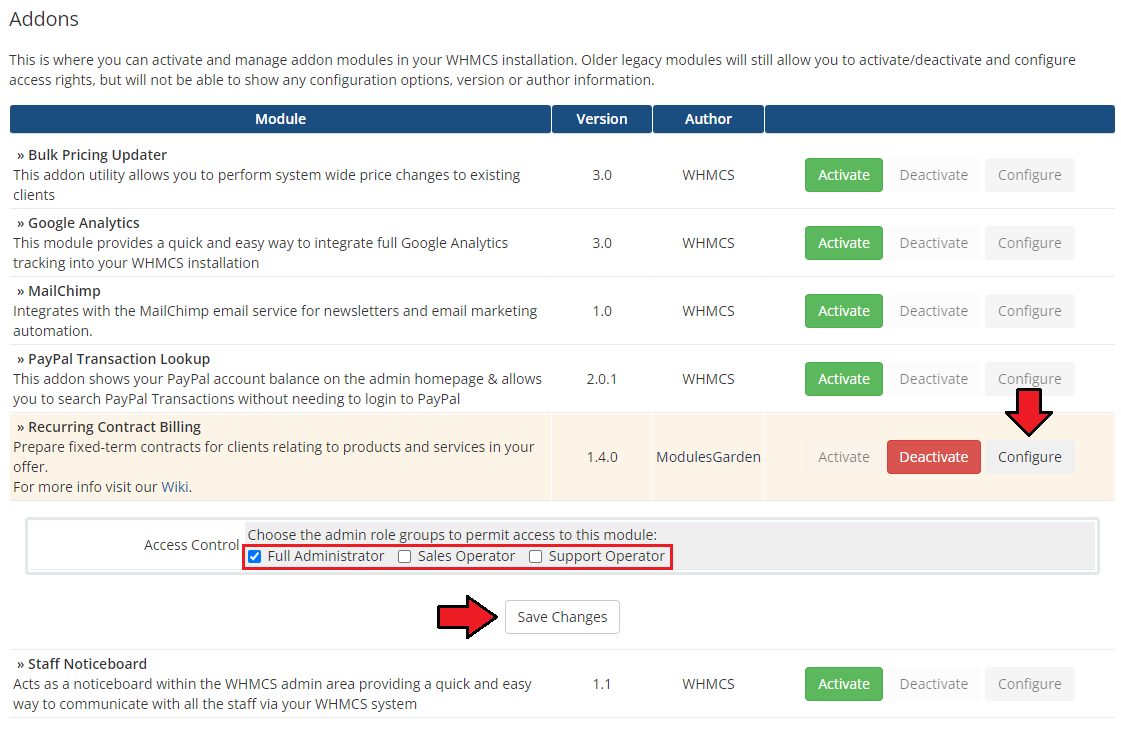Activate the Bulk Pricing Updater addon
This screenshot has height=748, width=1121.
click(844, 175)
